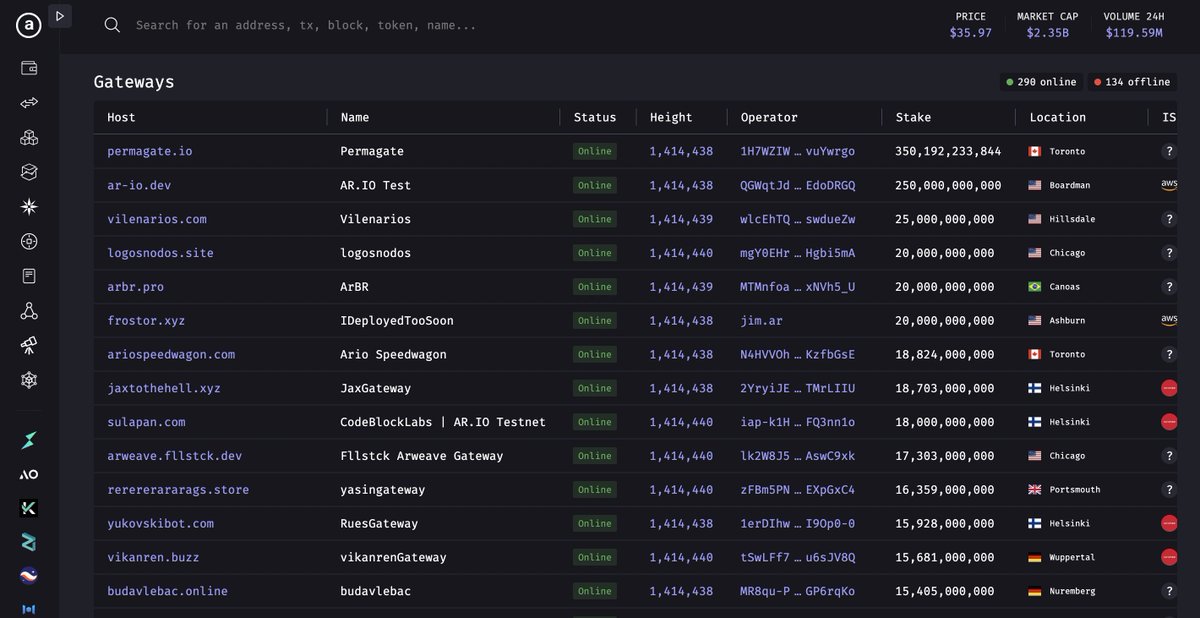
Task: Click the Brazil flag in ArBR row
Action: pos(1035,287)
